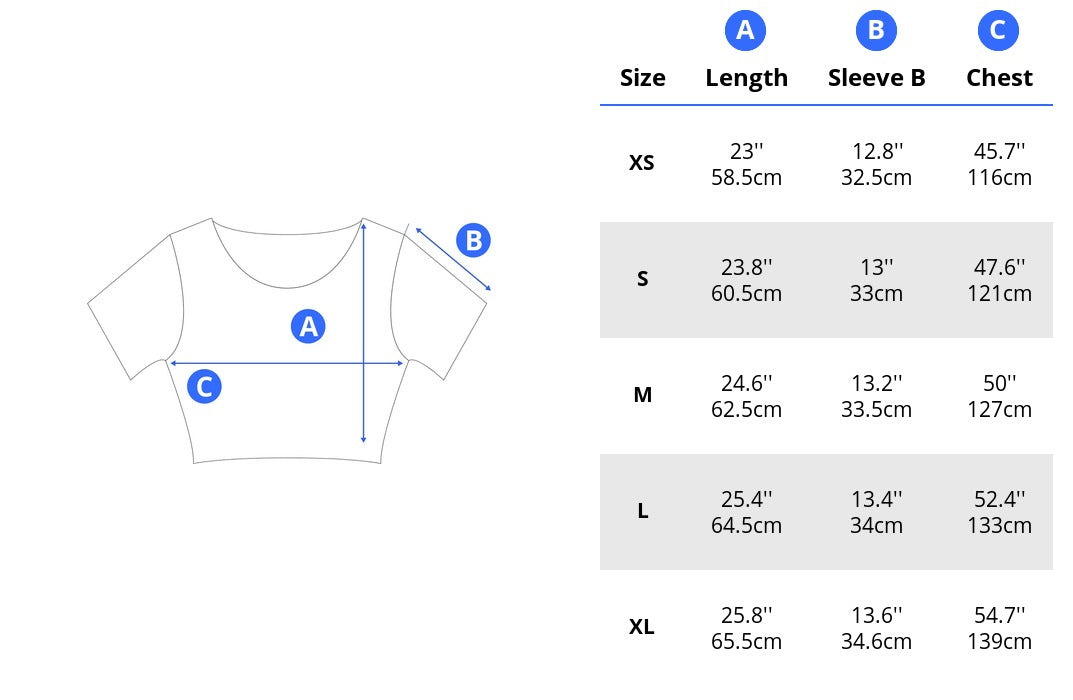The image size is (1073, 700).
Task: Click the blue B badge above Sleeve B
Action: [x=876, y=30]
